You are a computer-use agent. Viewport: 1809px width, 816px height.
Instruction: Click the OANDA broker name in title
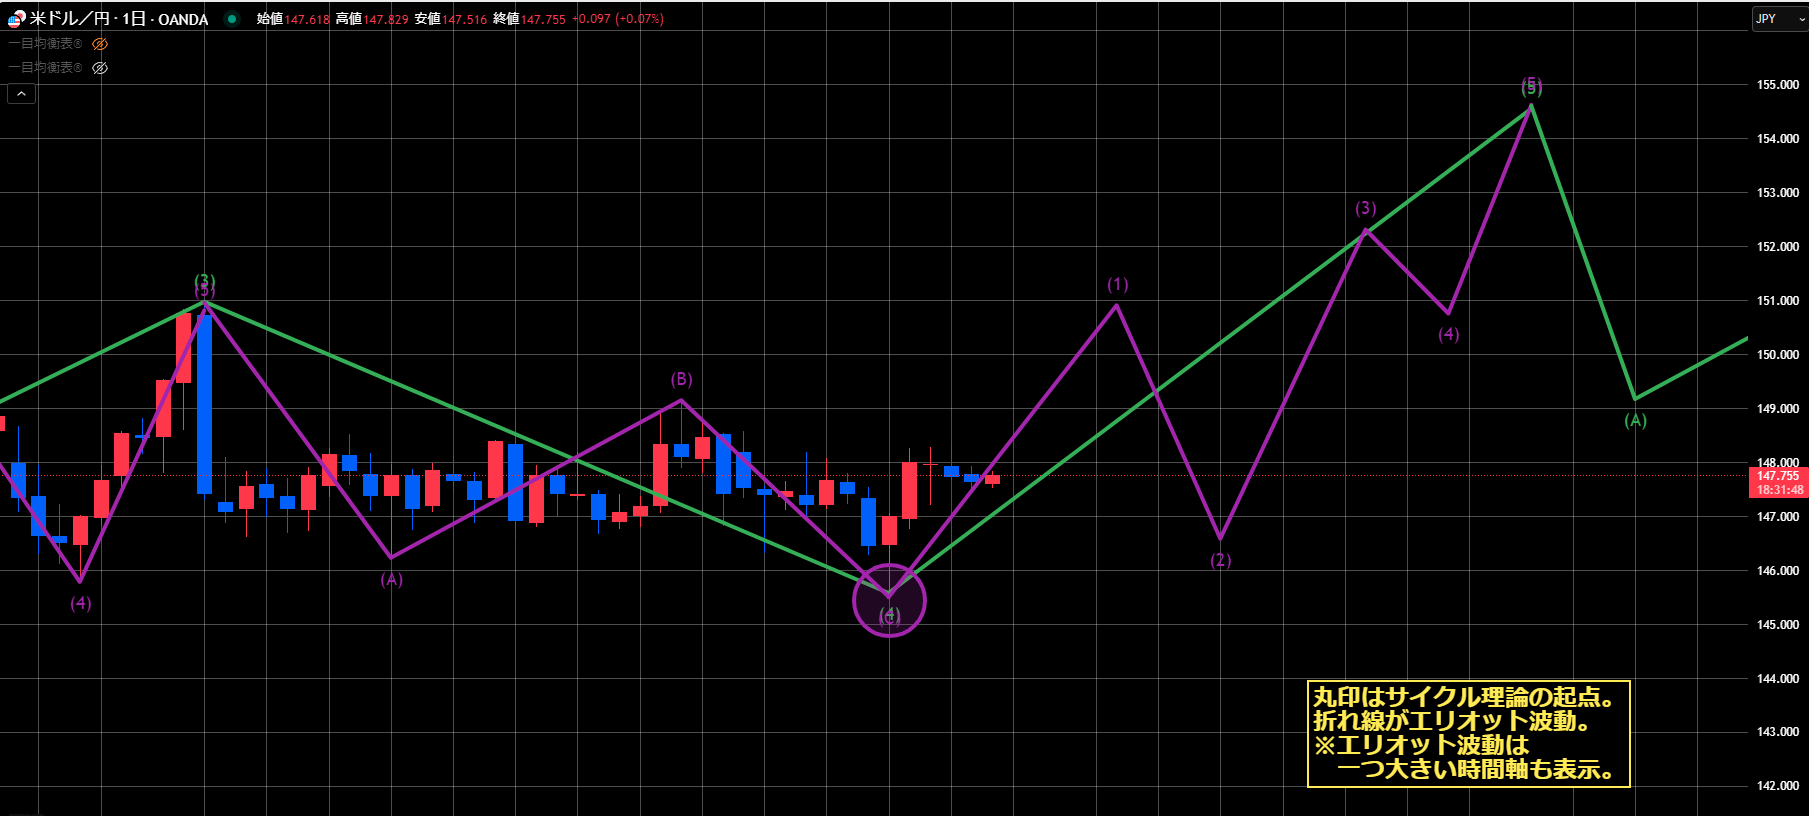pos(183,19)
